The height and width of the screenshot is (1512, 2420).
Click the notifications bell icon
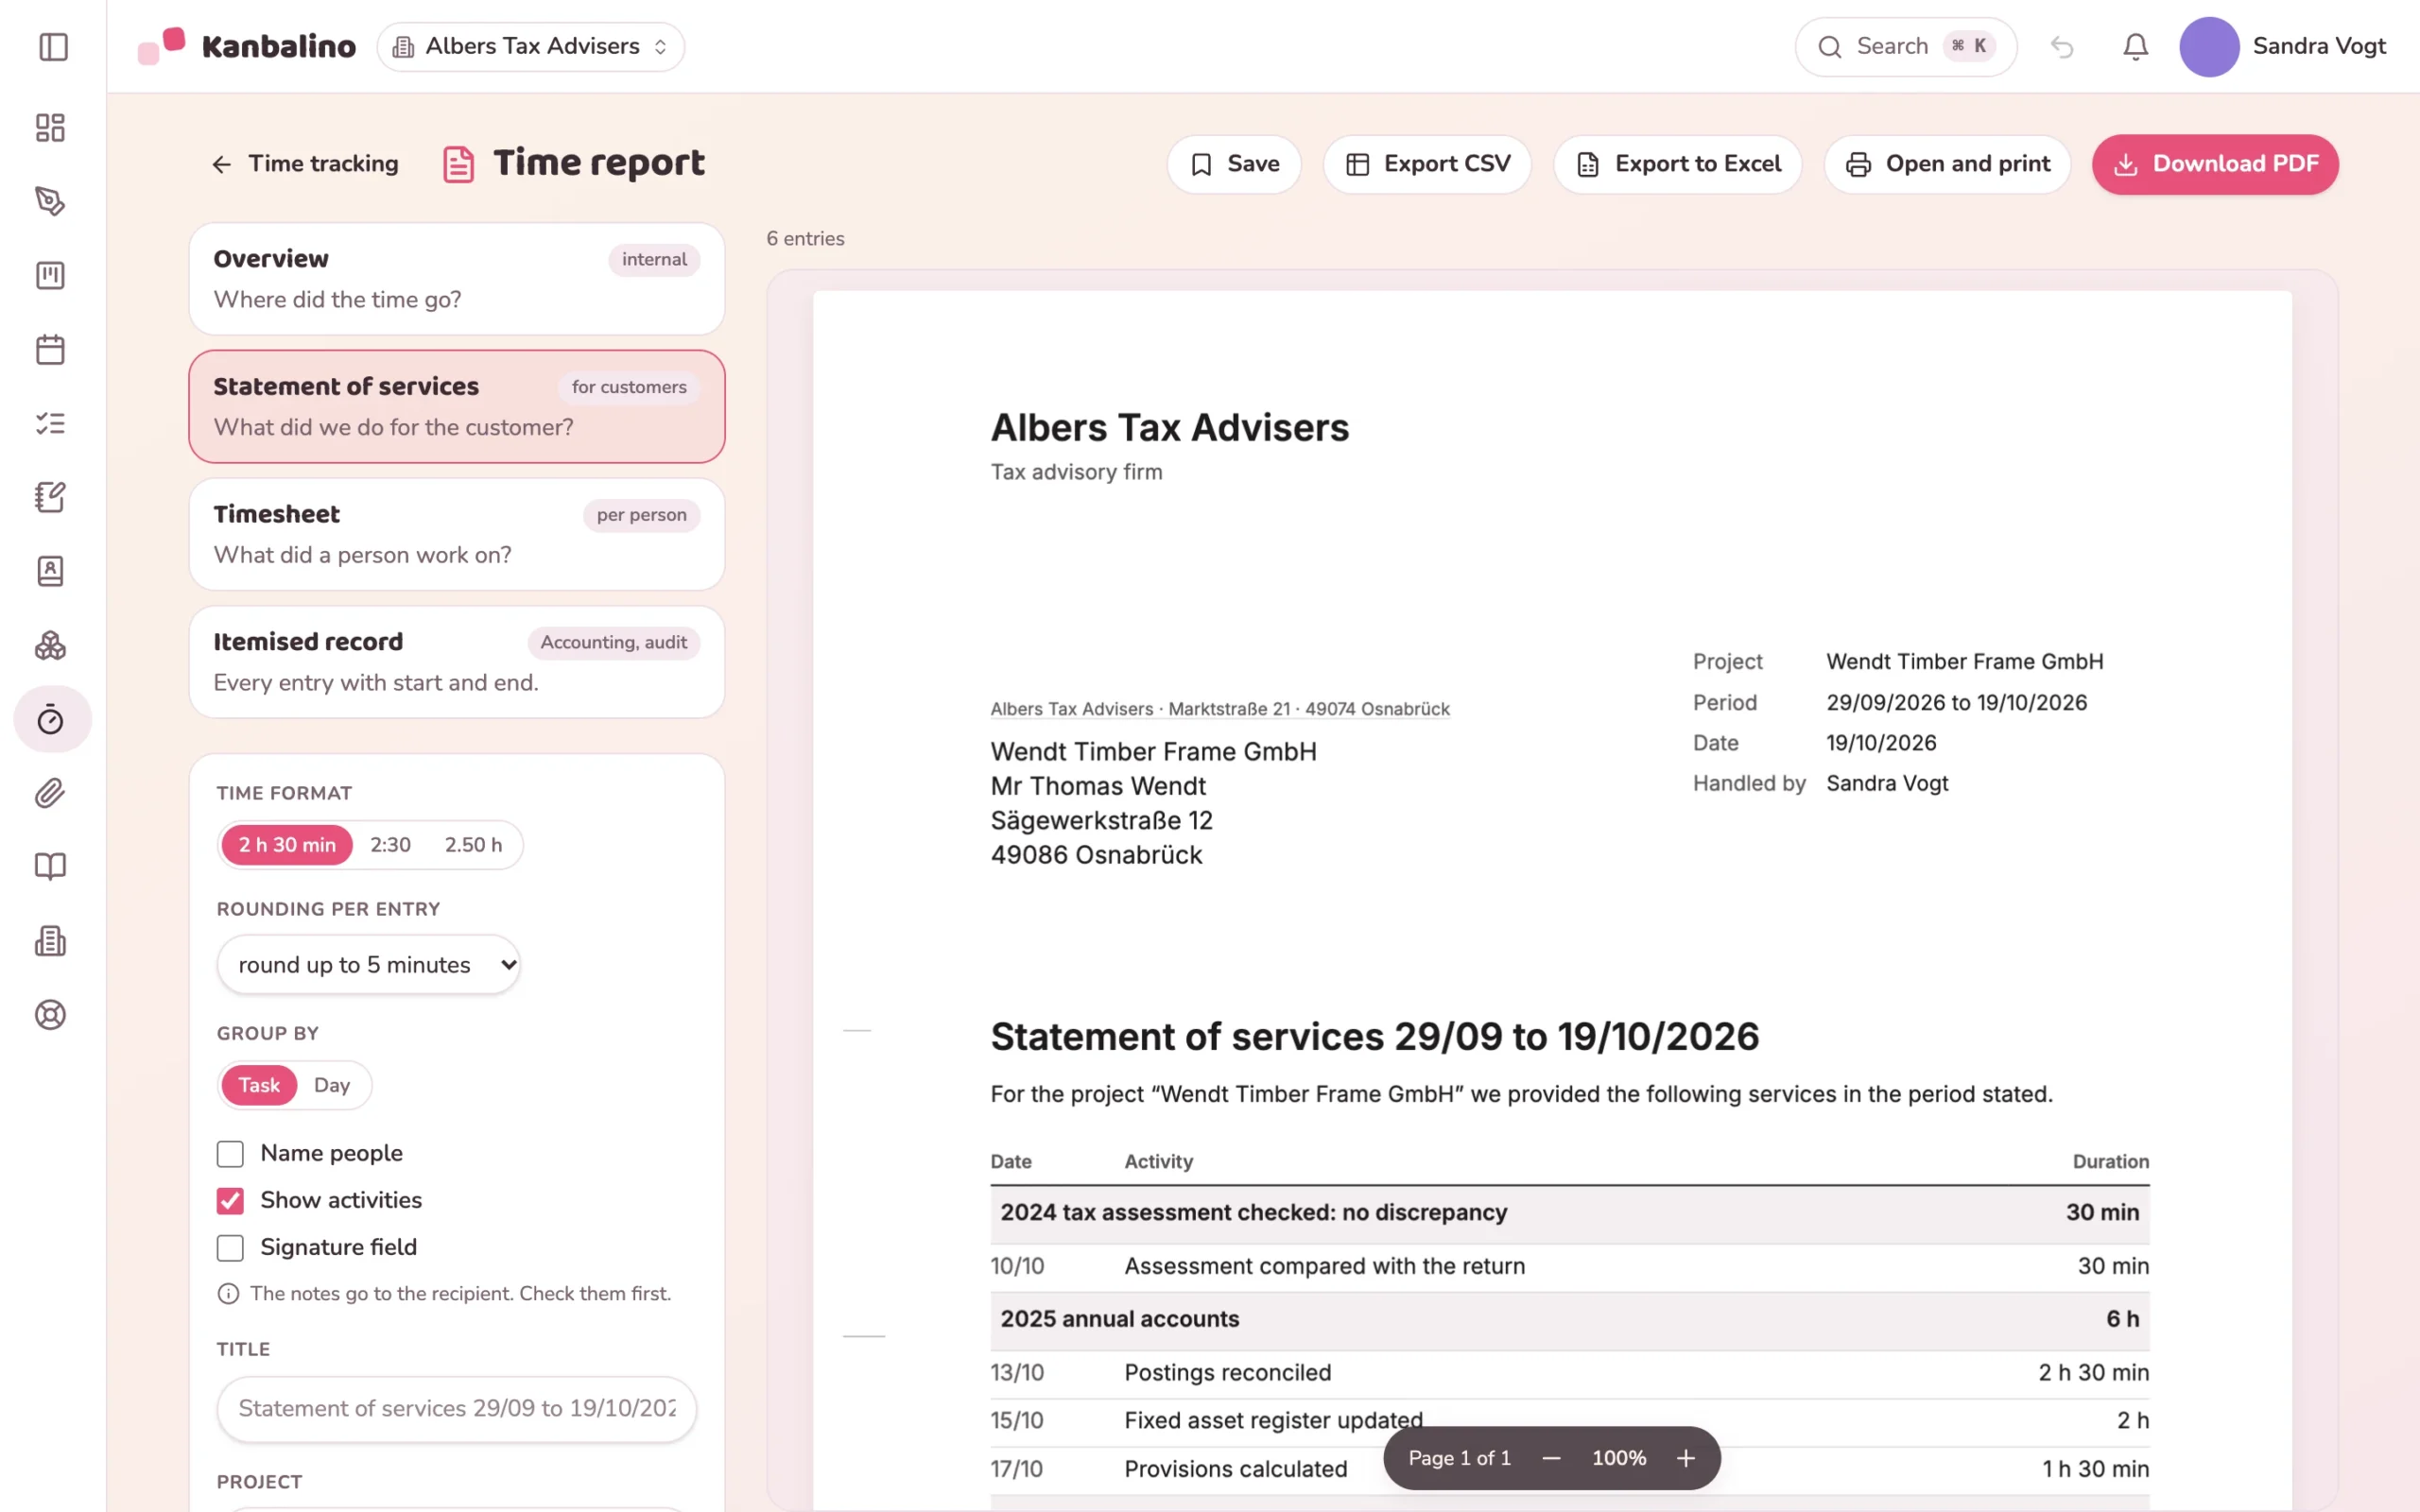[2135, 47]
